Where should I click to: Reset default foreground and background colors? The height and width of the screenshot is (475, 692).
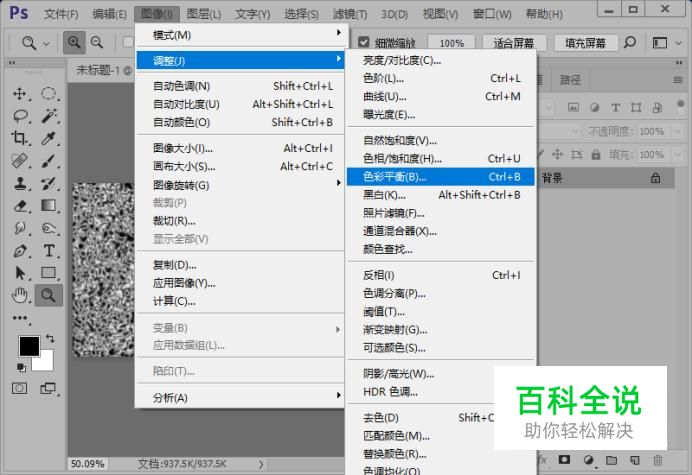[x=21, y=367]
